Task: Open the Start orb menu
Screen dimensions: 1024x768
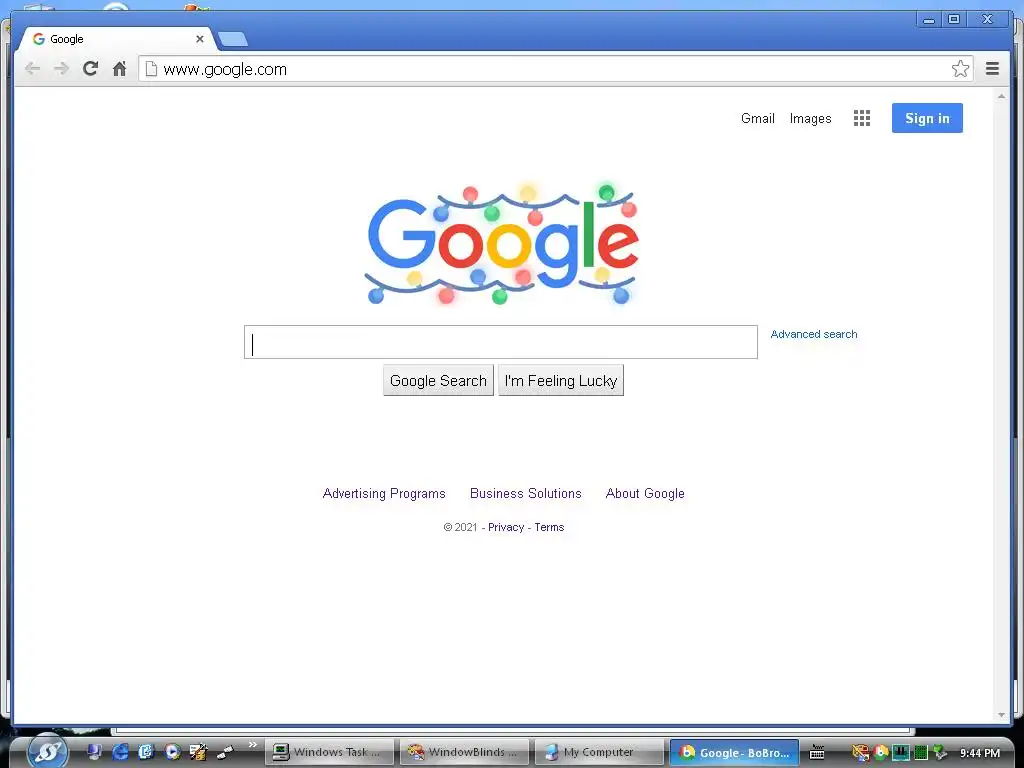Action: coord(48,752)
